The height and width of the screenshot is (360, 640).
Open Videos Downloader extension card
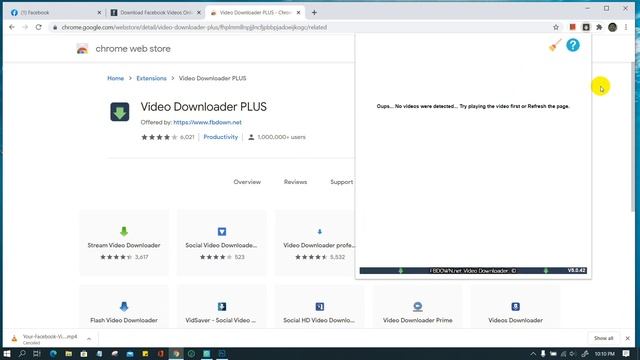tap(516, 307)
